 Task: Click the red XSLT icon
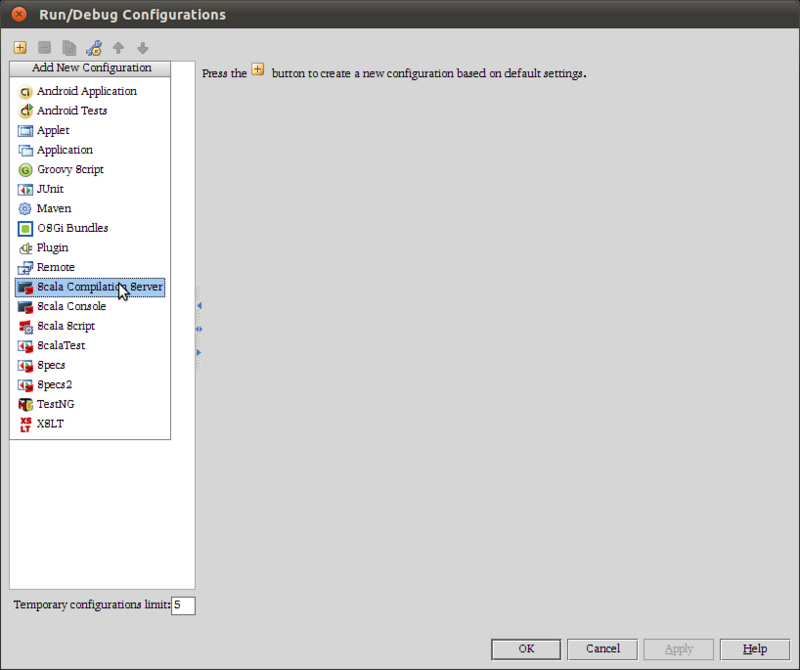(25, 424)
